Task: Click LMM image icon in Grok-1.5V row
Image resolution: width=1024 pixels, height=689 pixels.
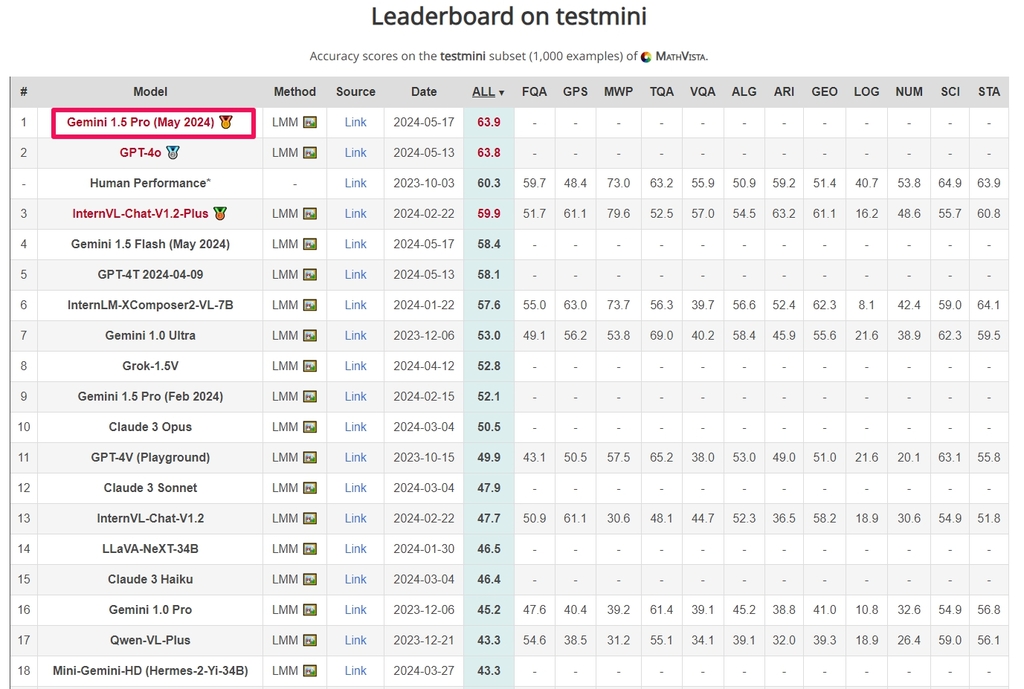Action: point(310,366)
